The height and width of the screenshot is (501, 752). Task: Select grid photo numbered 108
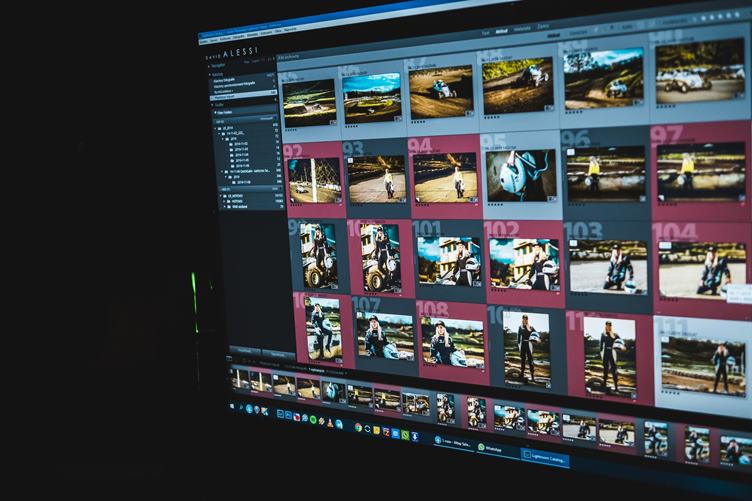pyautogui.click(x=453, y=342)
